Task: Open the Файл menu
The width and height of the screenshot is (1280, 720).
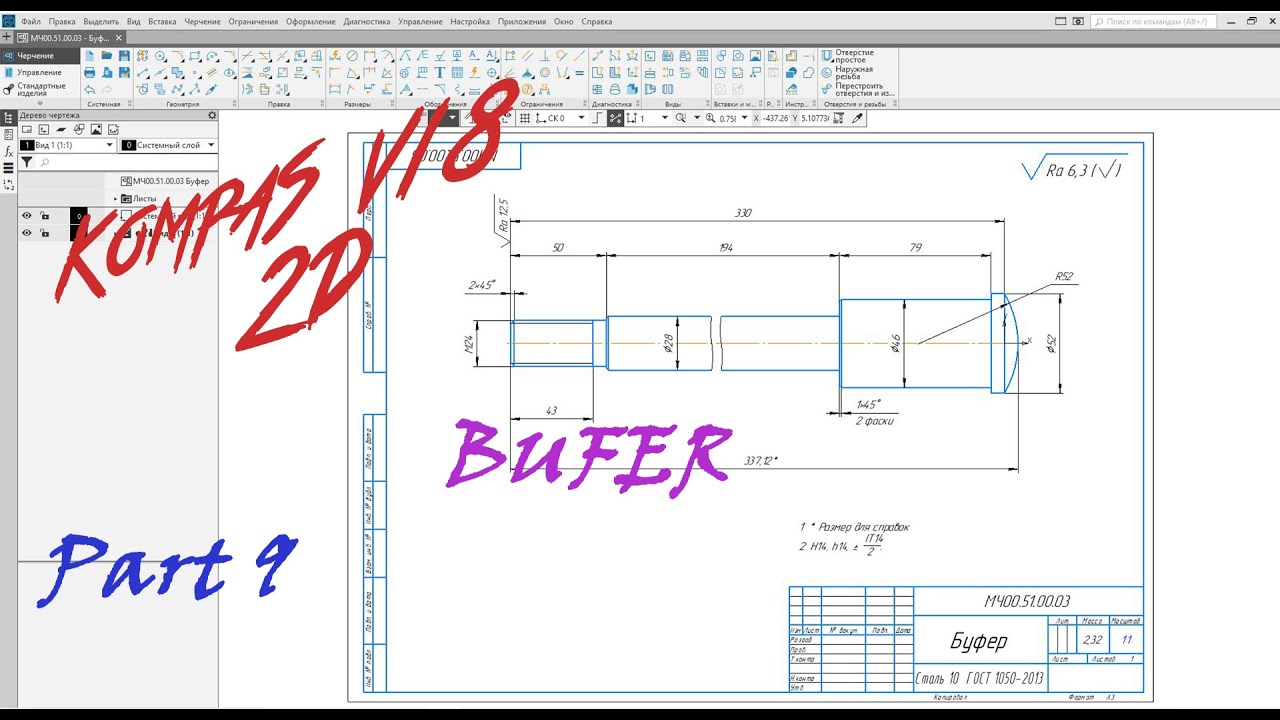Action: 31,21
